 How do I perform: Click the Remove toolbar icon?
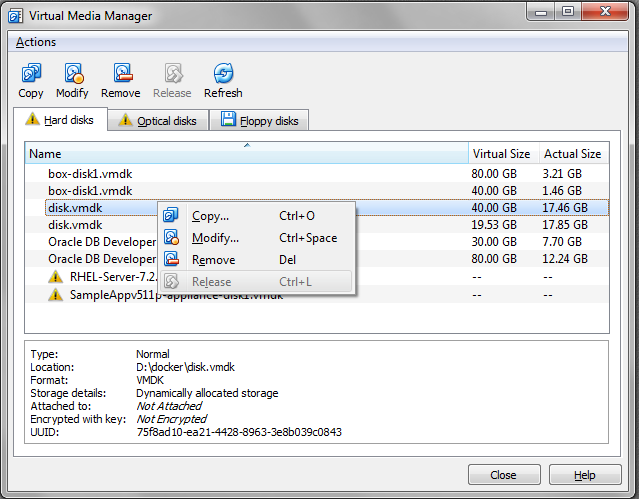pos(120,73)
